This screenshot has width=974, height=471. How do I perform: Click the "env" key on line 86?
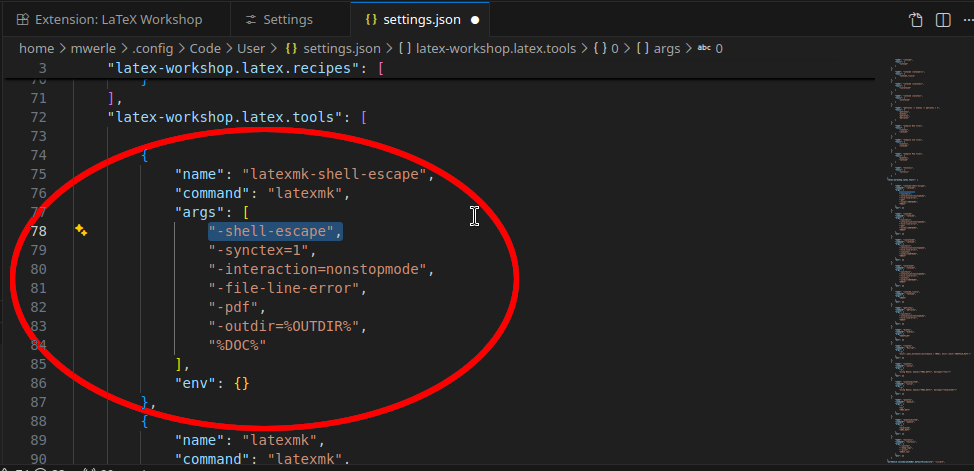pos(196,383)
